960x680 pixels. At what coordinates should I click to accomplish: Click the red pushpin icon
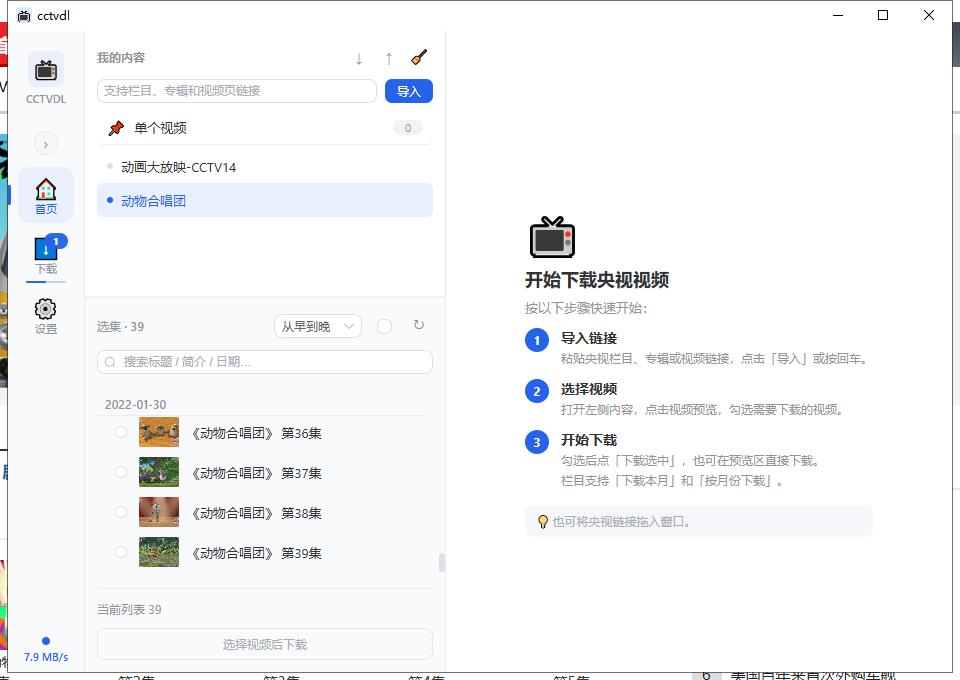pos(116,128)
